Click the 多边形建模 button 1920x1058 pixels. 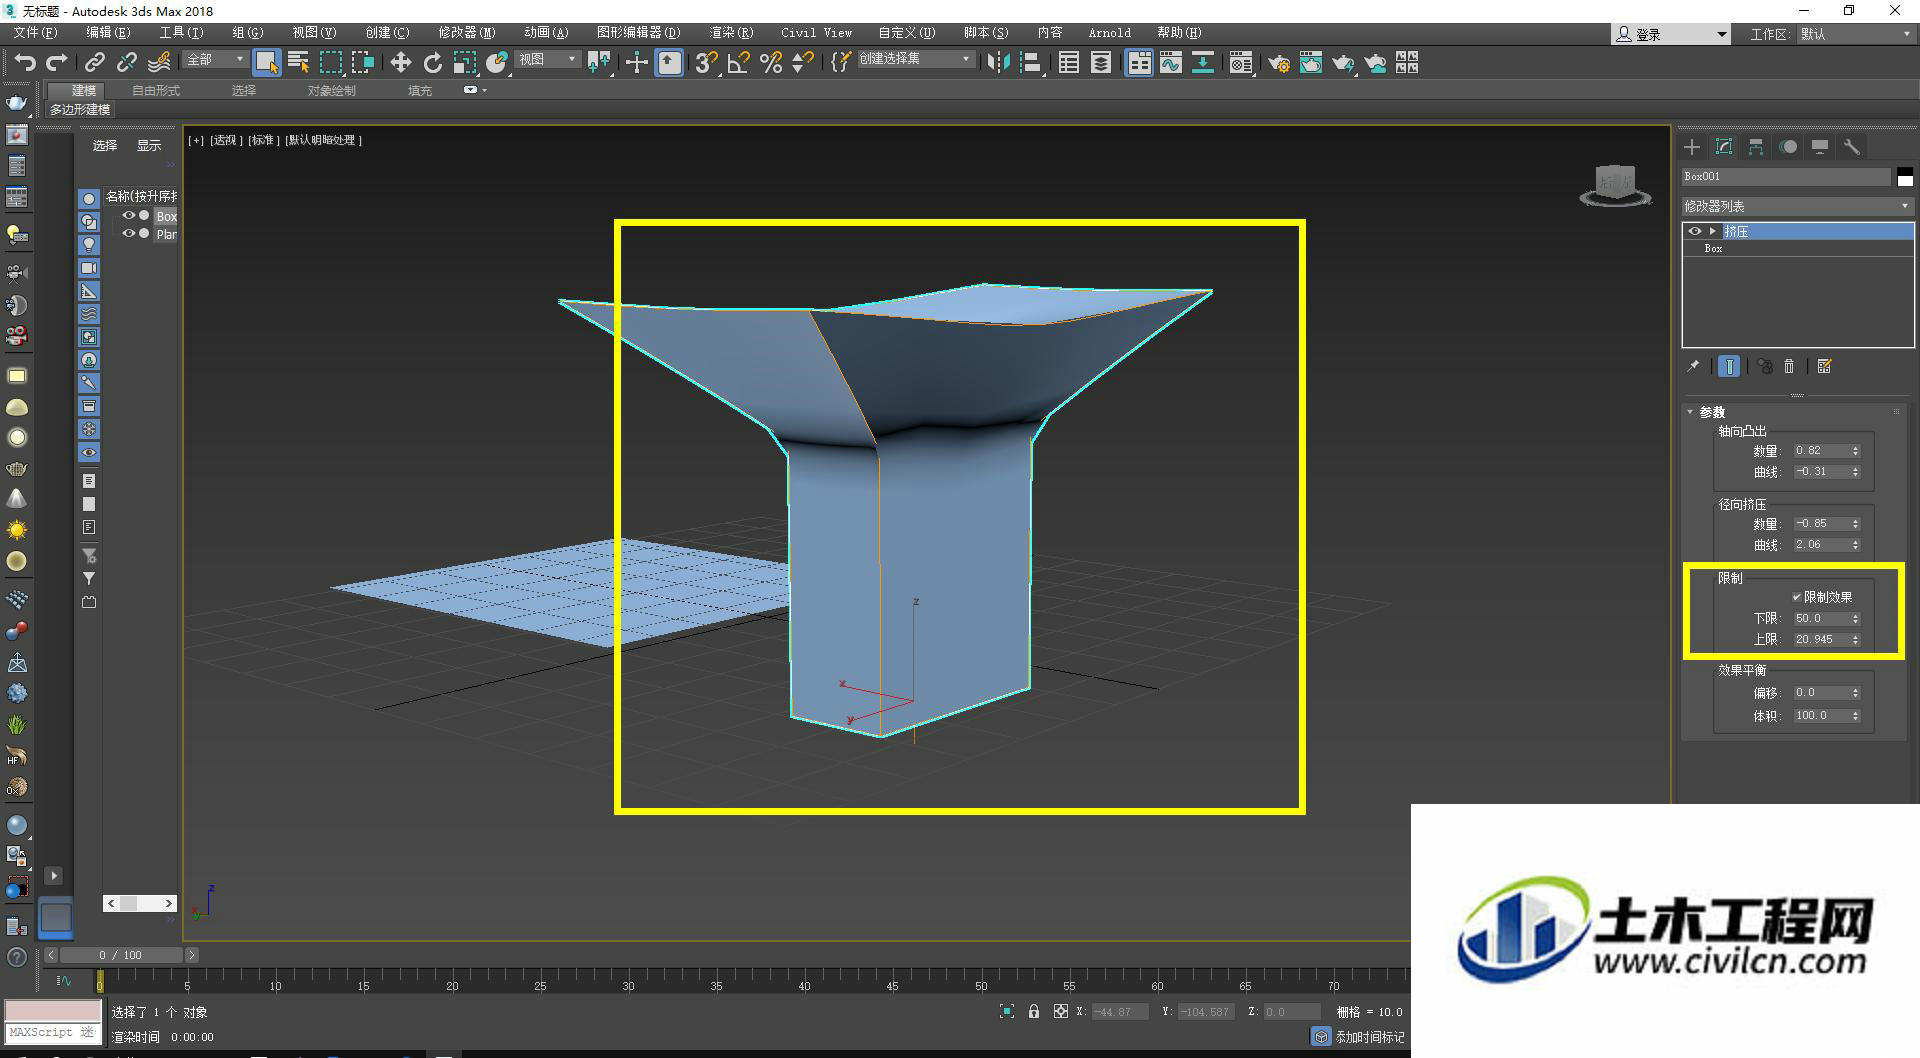pyautogui.click(x=80, y=110)
